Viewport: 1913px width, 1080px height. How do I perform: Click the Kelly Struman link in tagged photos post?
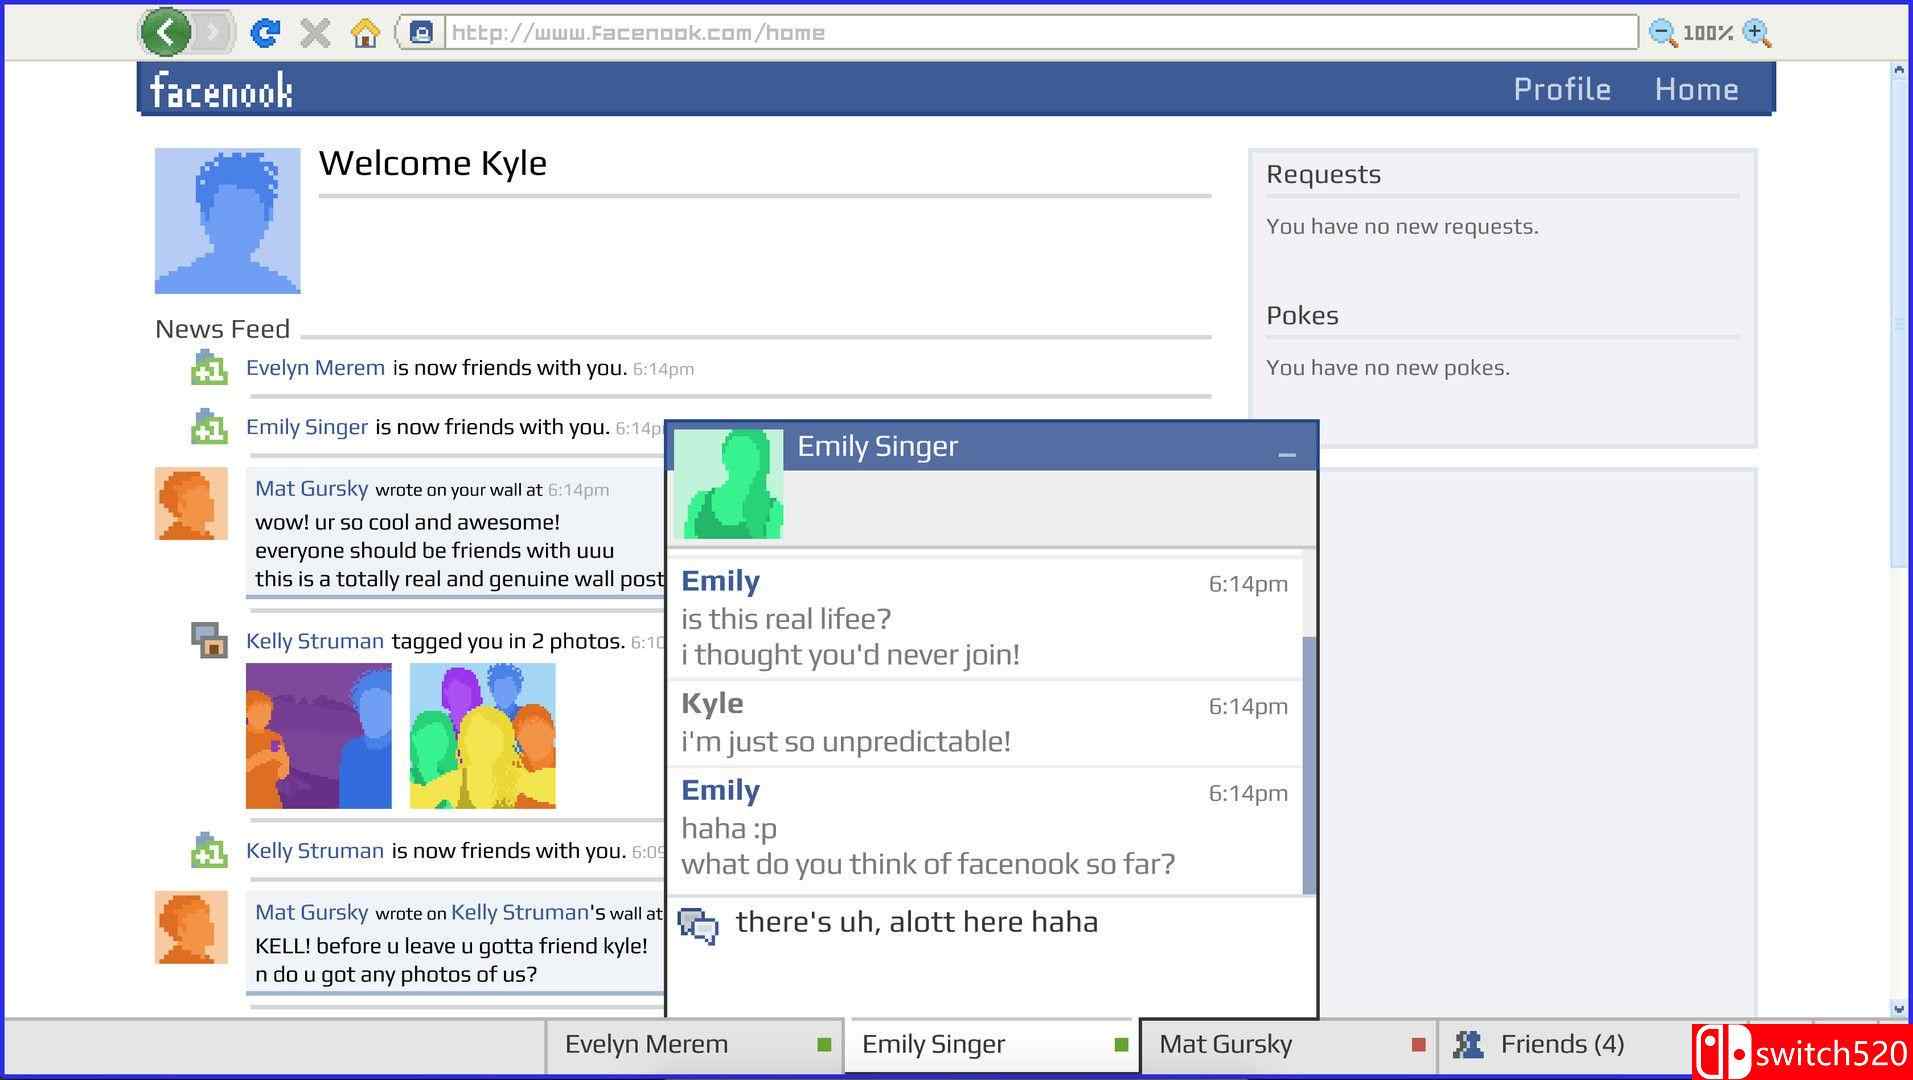(x=315, y=641)
